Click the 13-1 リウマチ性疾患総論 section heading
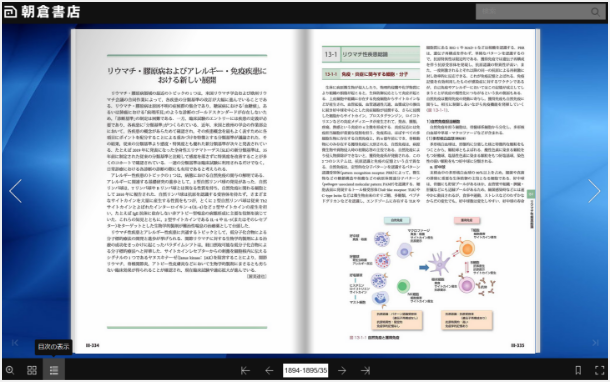610x382 pixels. click(x=371, y=54)
